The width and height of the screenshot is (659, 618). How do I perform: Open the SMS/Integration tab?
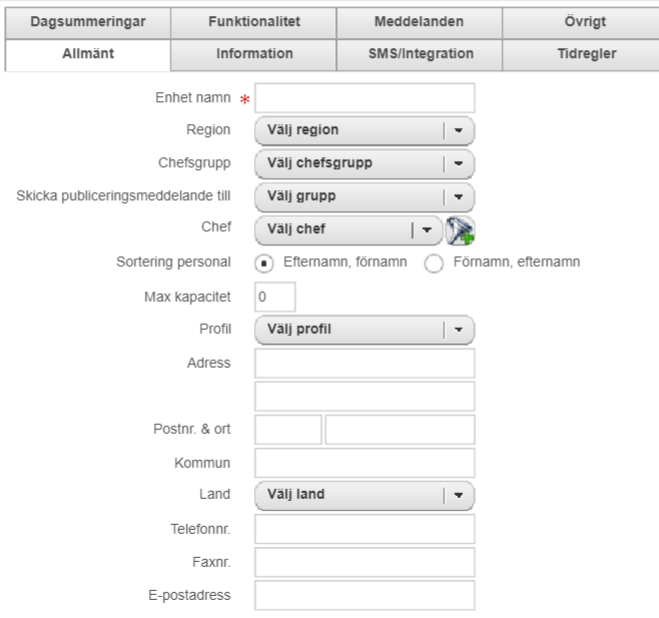point(418,54)
